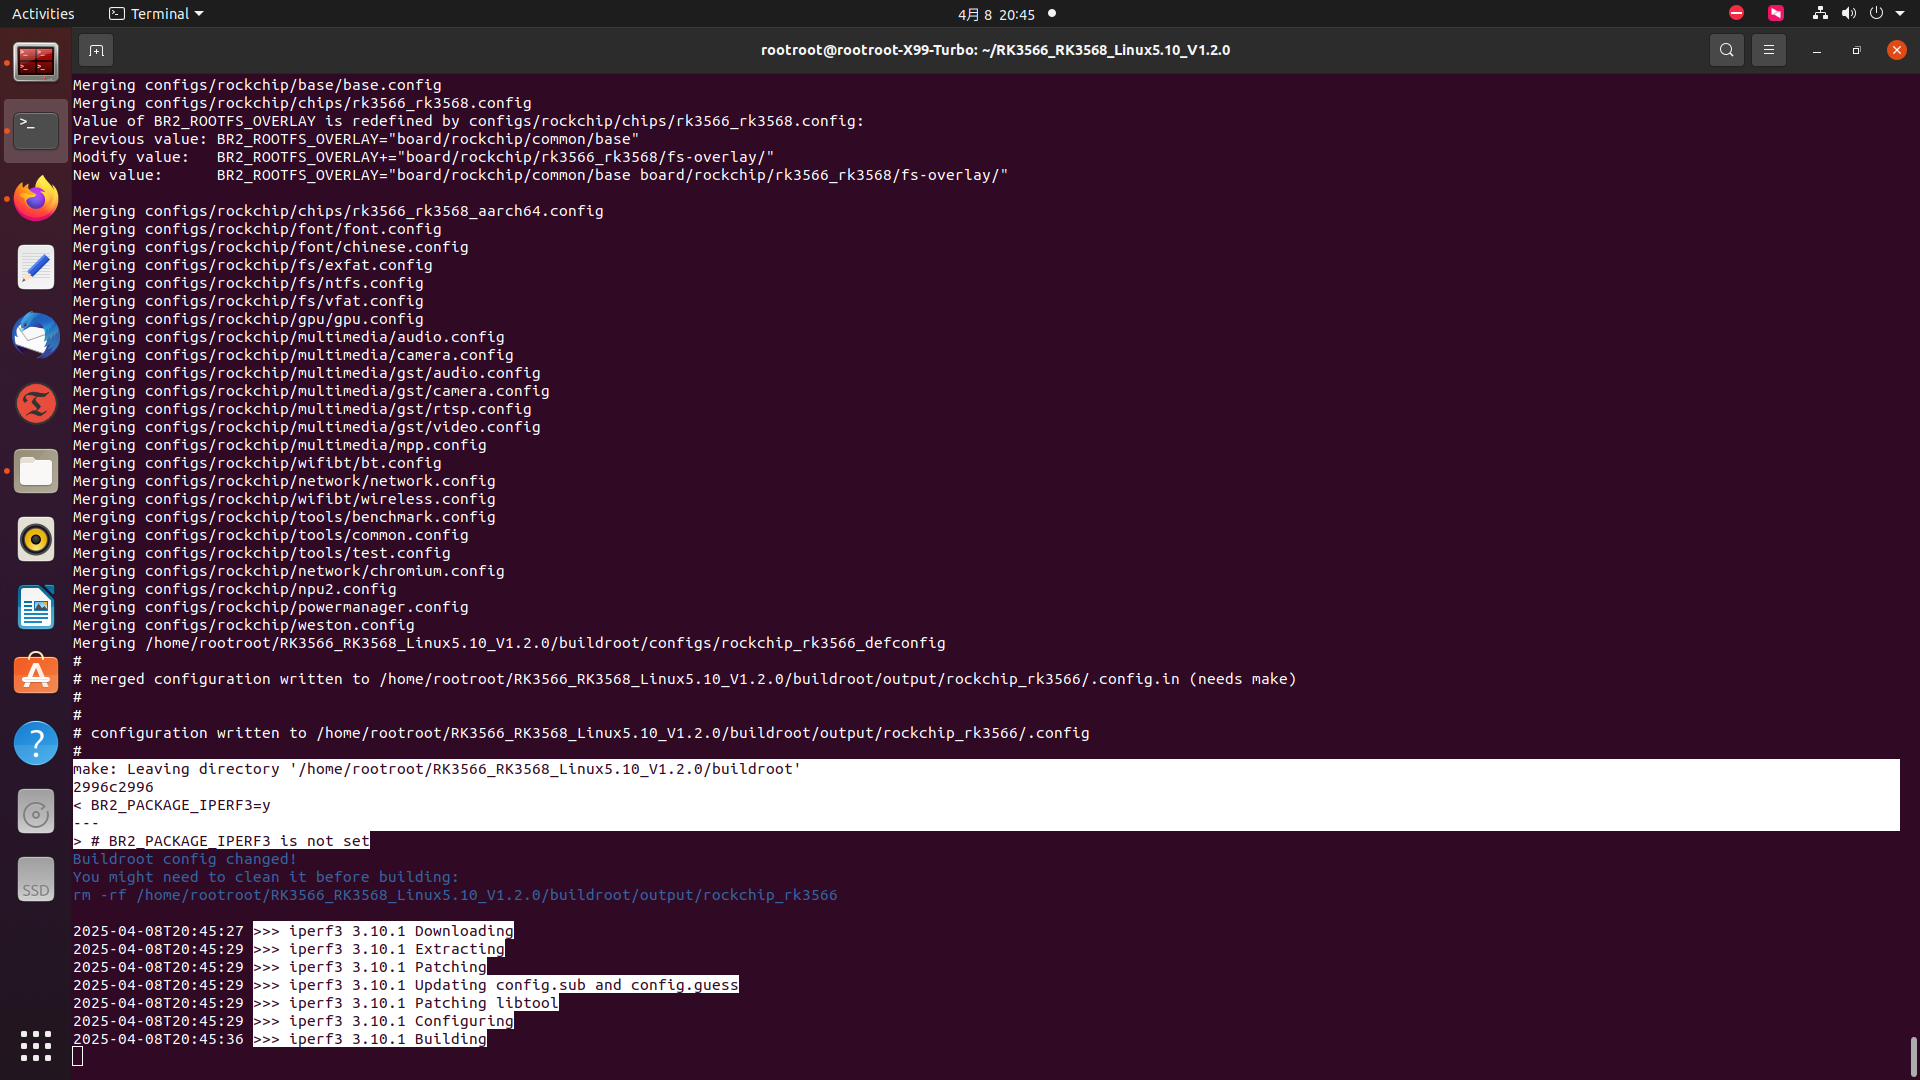Open new terminal tab button
The image size is (1920, 1080).
point(96,50)
